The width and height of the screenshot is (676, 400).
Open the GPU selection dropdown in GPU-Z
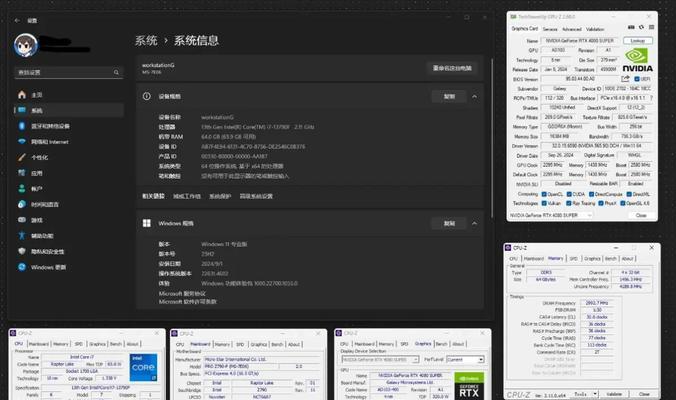(551, 215)
